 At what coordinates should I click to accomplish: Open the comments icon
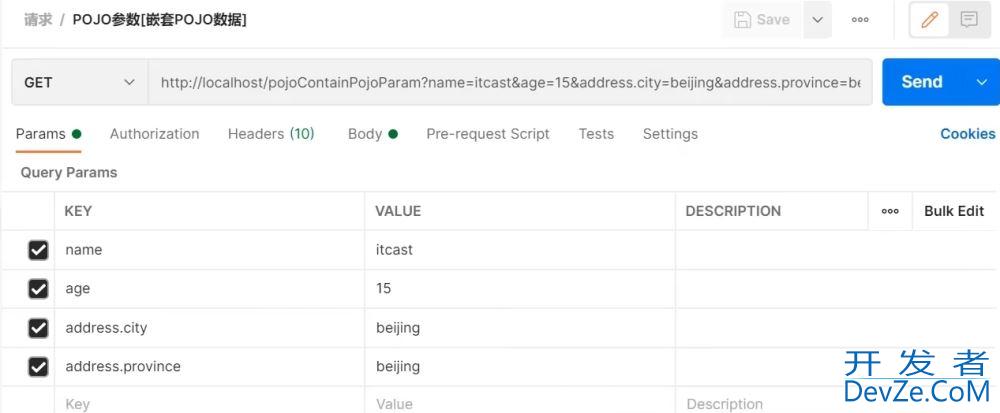click(969, 20)
